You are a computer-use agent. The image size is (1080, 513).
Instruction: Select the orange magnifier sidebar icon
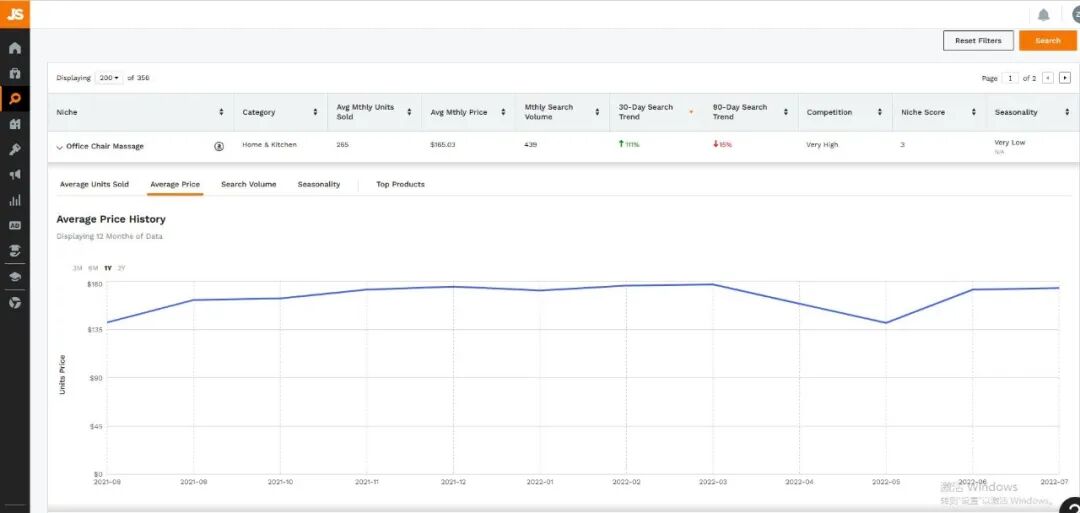coord(15,98)
